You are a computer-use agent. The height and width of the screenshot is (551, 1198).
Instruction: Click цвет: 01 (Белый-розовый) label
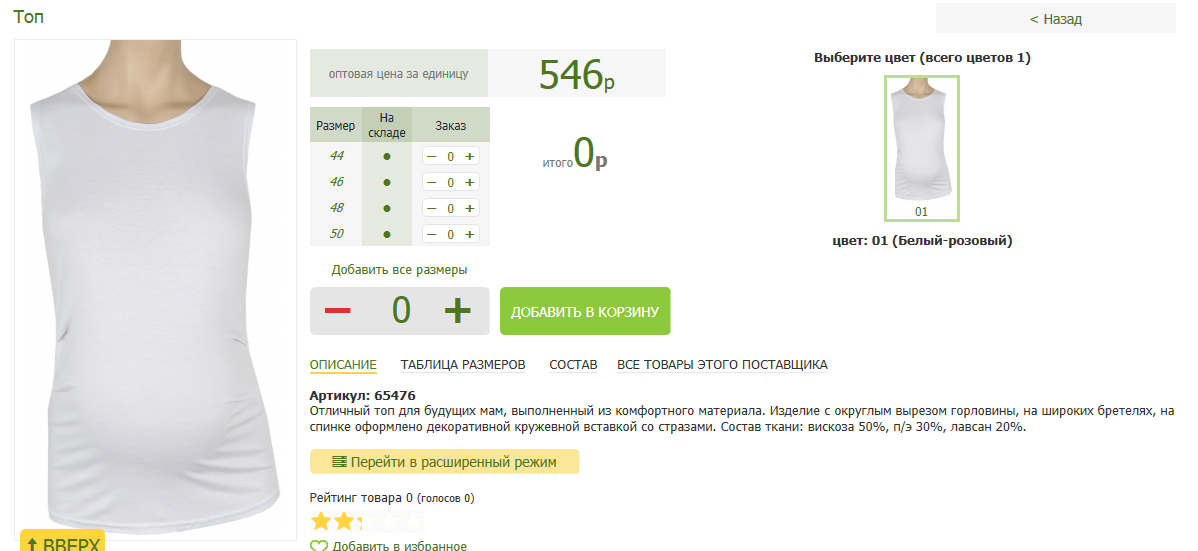click(922, 241)
